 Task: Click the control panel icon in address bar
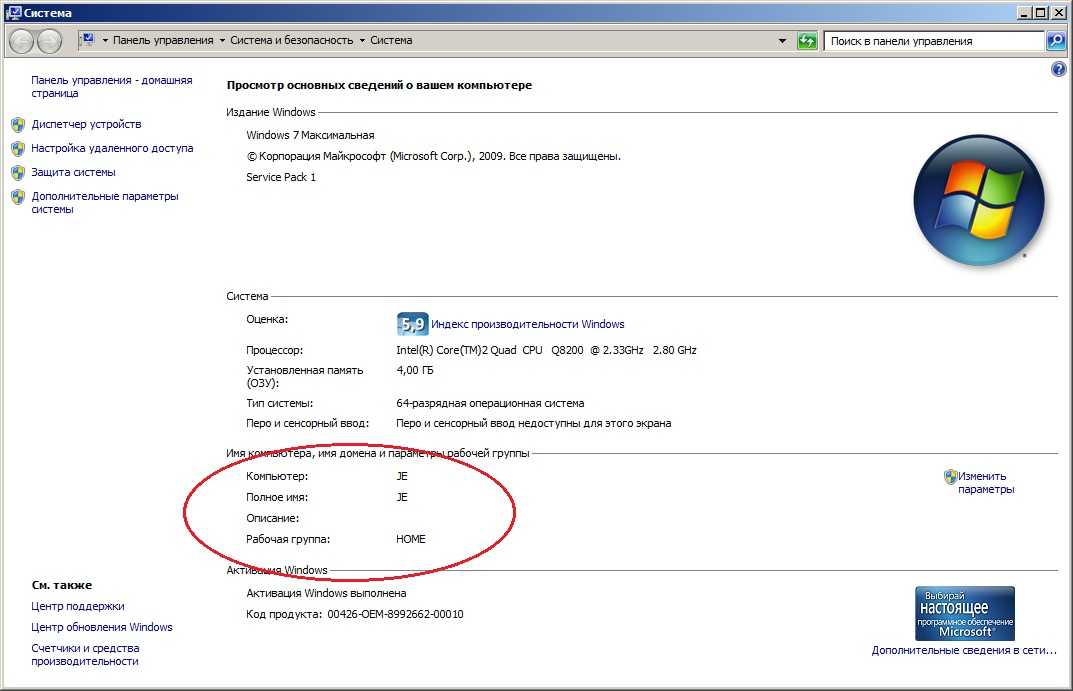(x=88, y=40)
